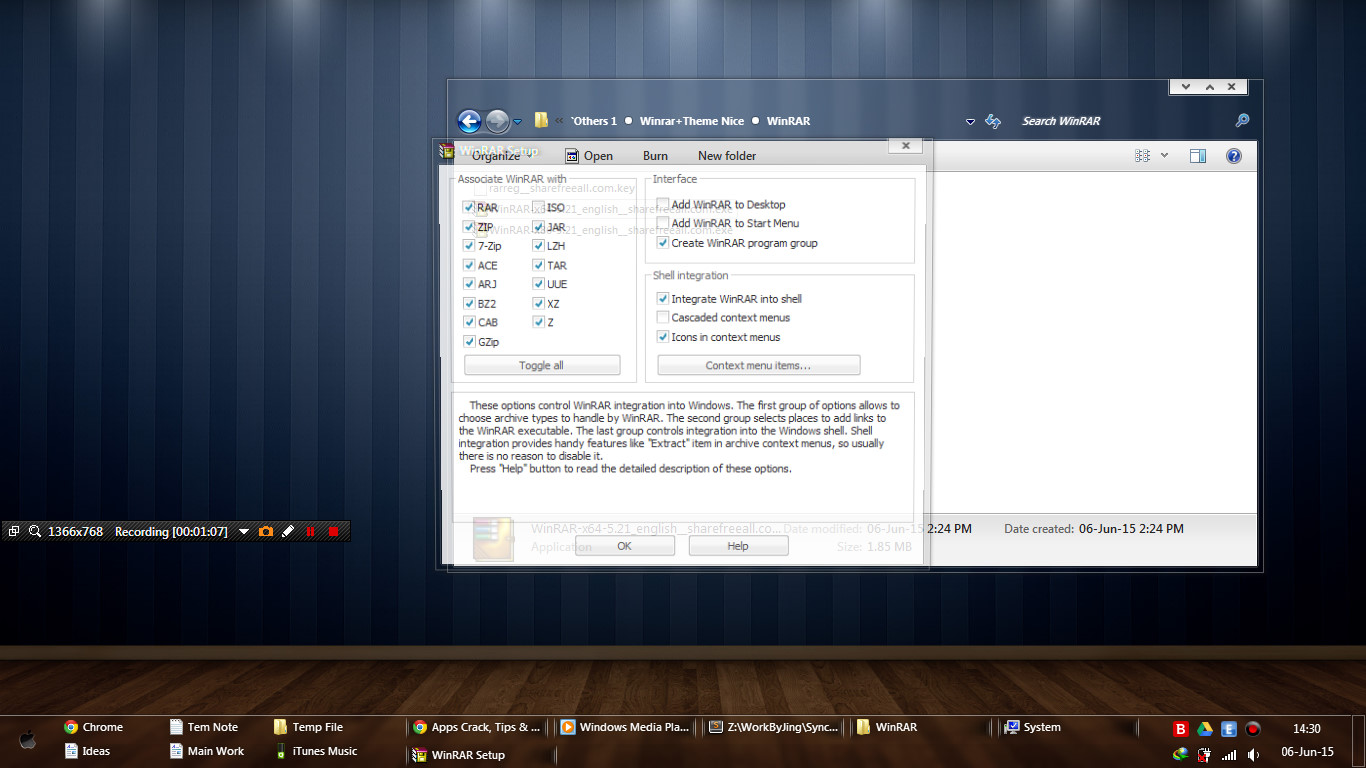Confirm WinRAR Setup with OK
The width and height of the screenshot is (1366, 768).
(x=625, y=546)
